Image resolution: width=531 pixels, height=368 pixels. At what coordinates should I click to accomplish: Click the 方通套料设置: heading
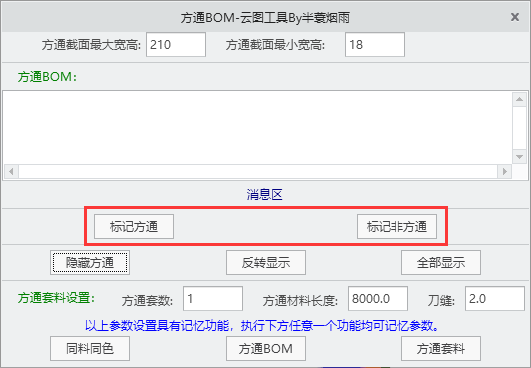coord(56,298)
